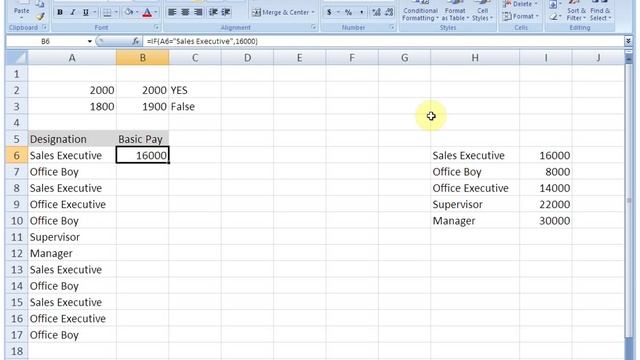The width and height of the screenshot is (640, 360).
Task: Select the row 6 header
Action: 16,156
